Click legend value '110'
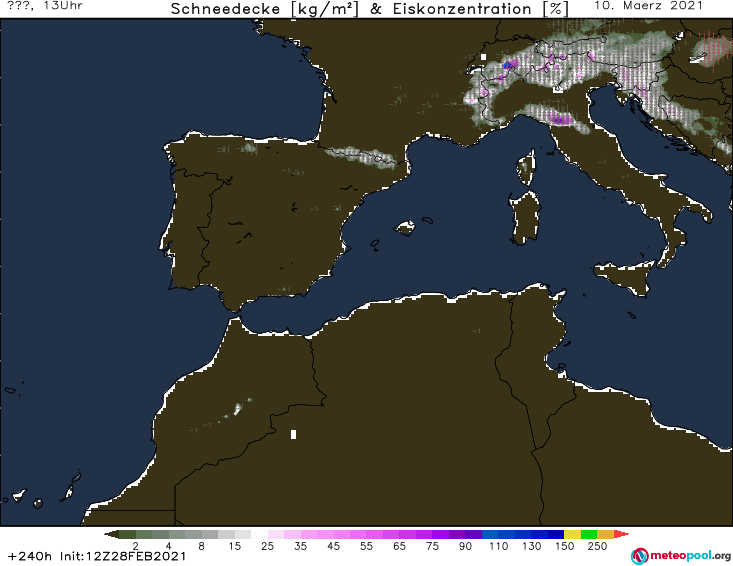 point(498,545)
